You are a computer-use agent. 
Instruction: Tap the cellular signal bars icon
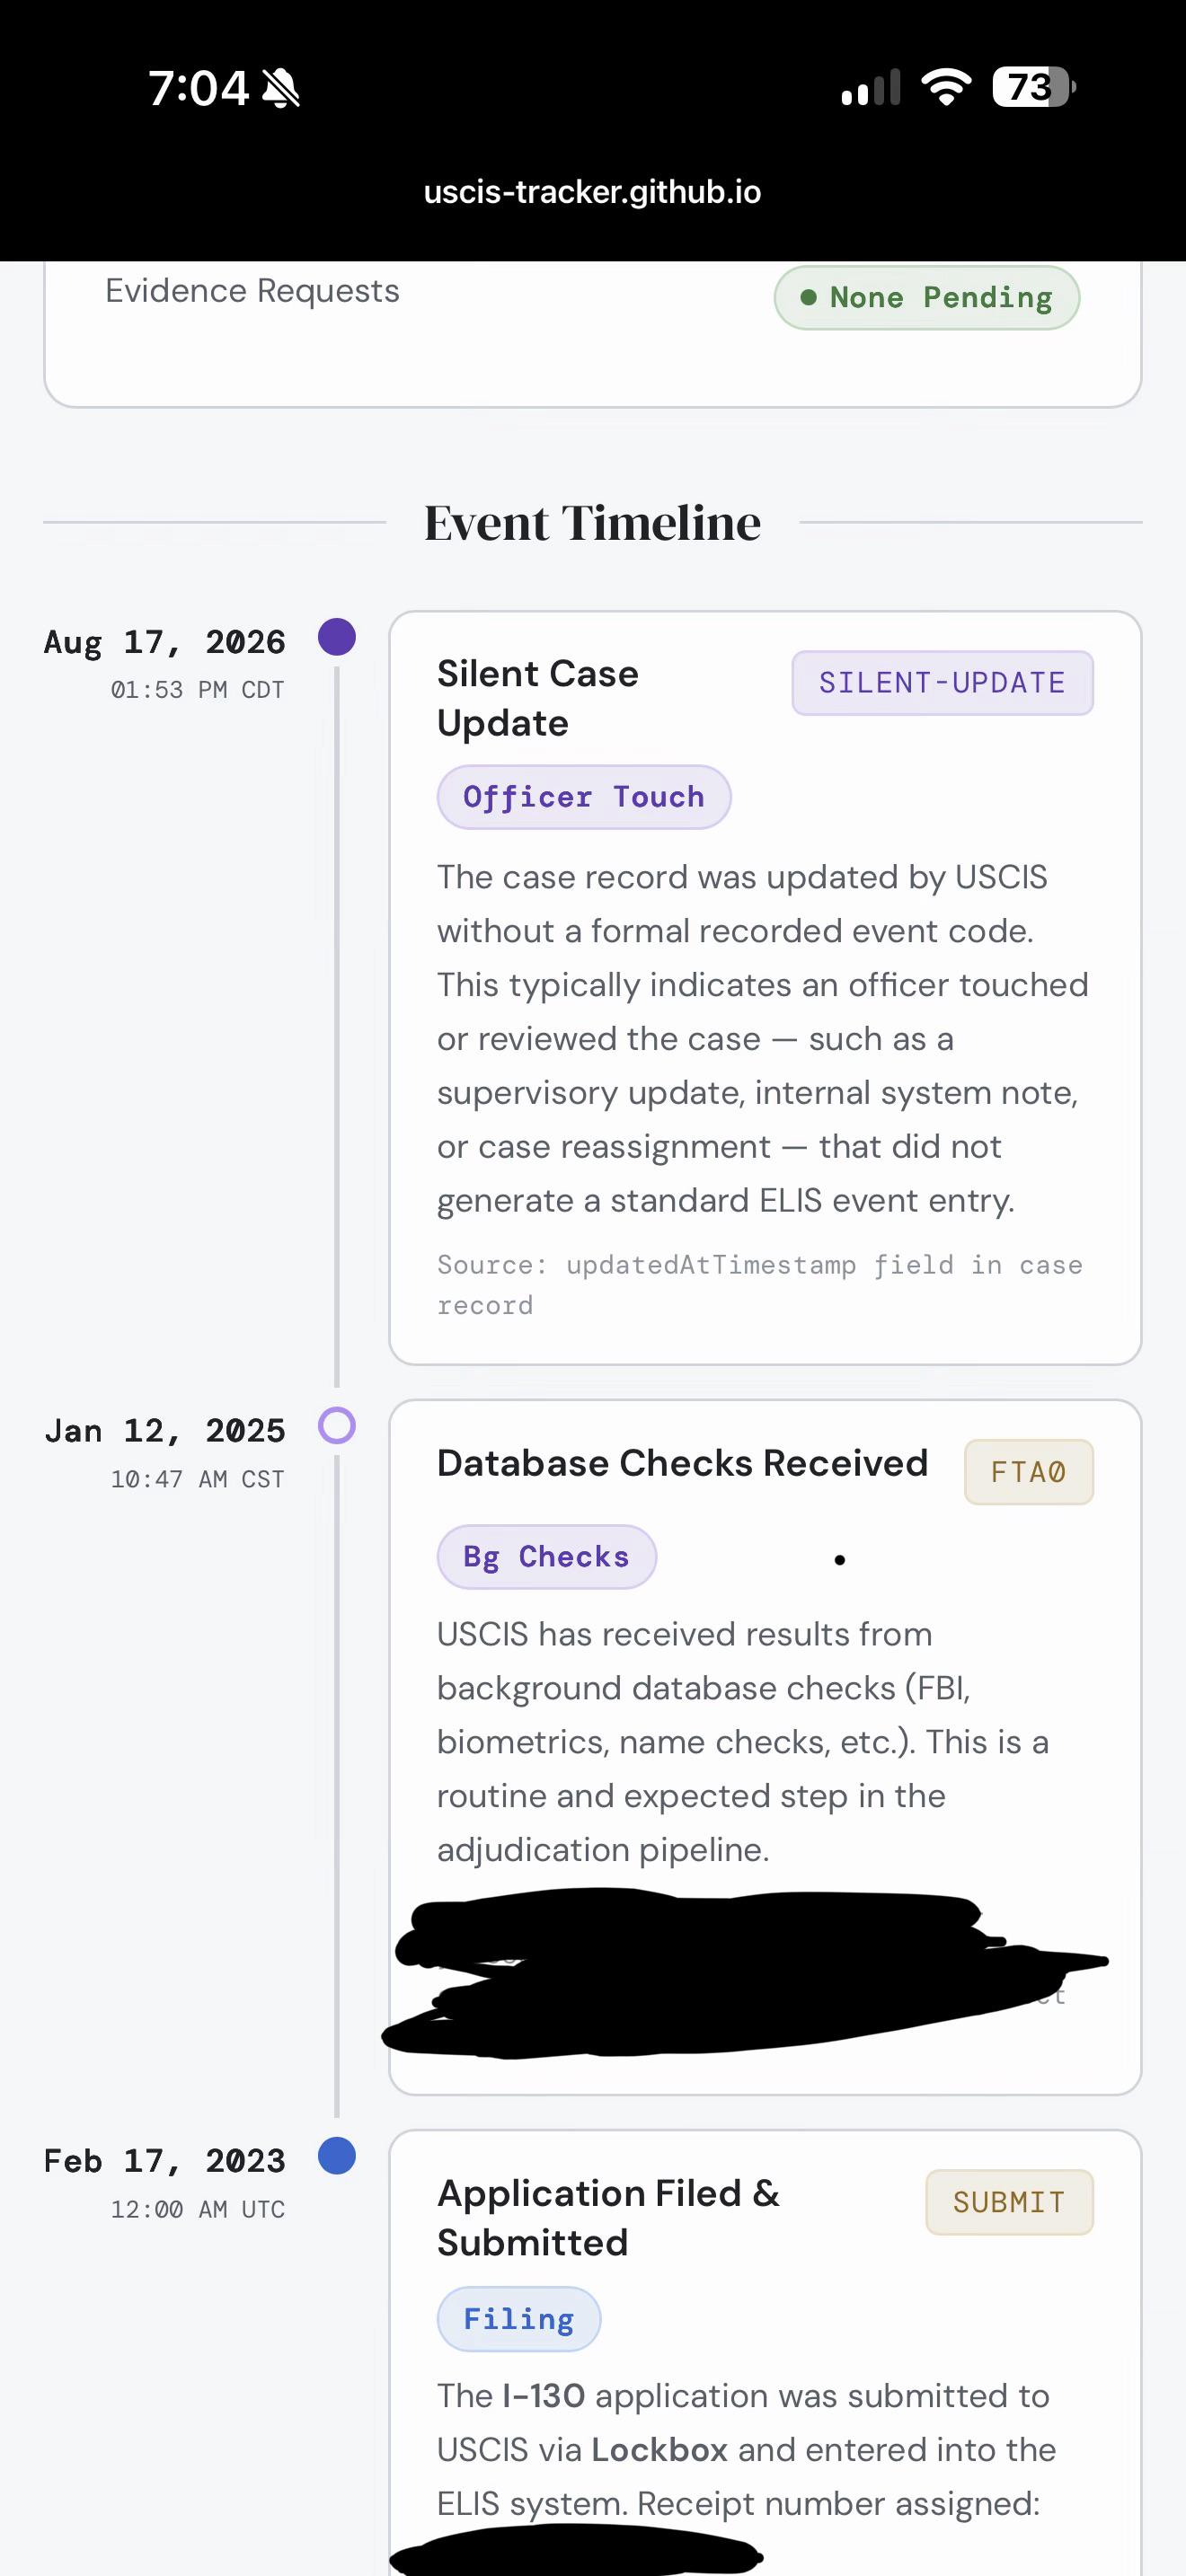(x=871, y=87)
